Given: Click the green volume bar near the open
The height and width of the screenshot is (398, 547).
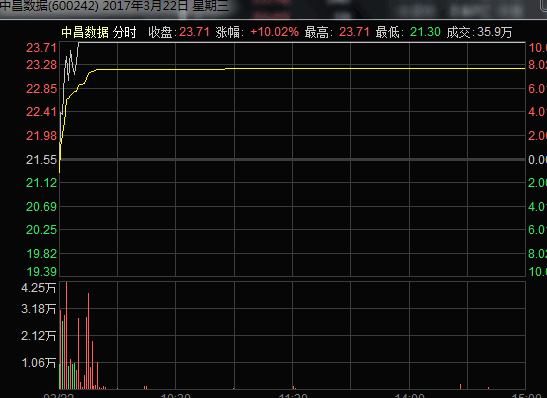Looking at the screenshot, I should [x=62, y=355].
